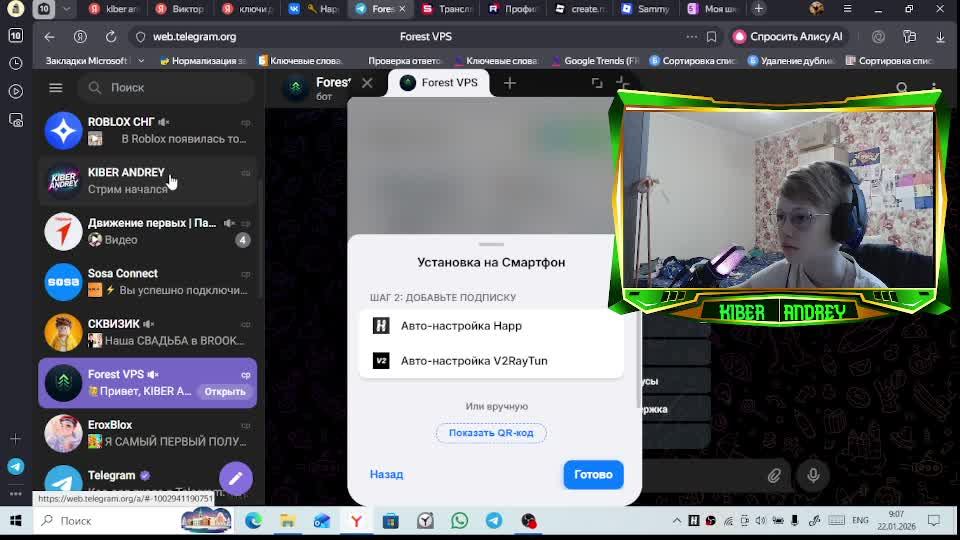Open Telegram from the taskbar
960x540 pixels.
494,520
